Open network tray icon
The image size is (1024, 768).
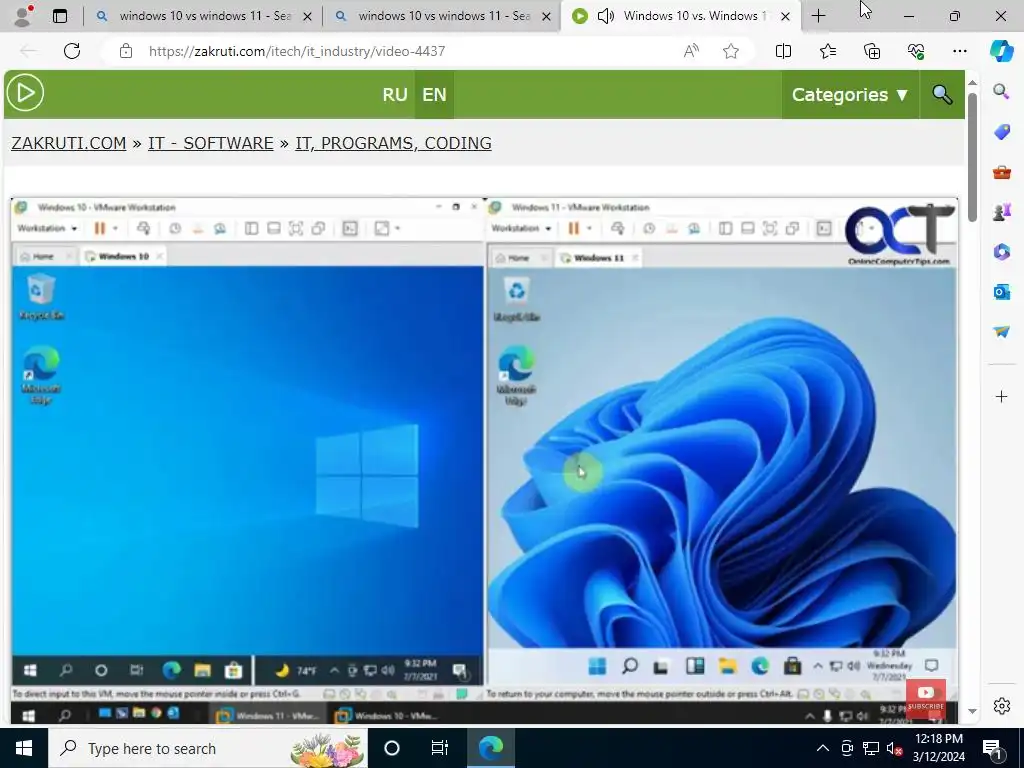coord(871,748)
